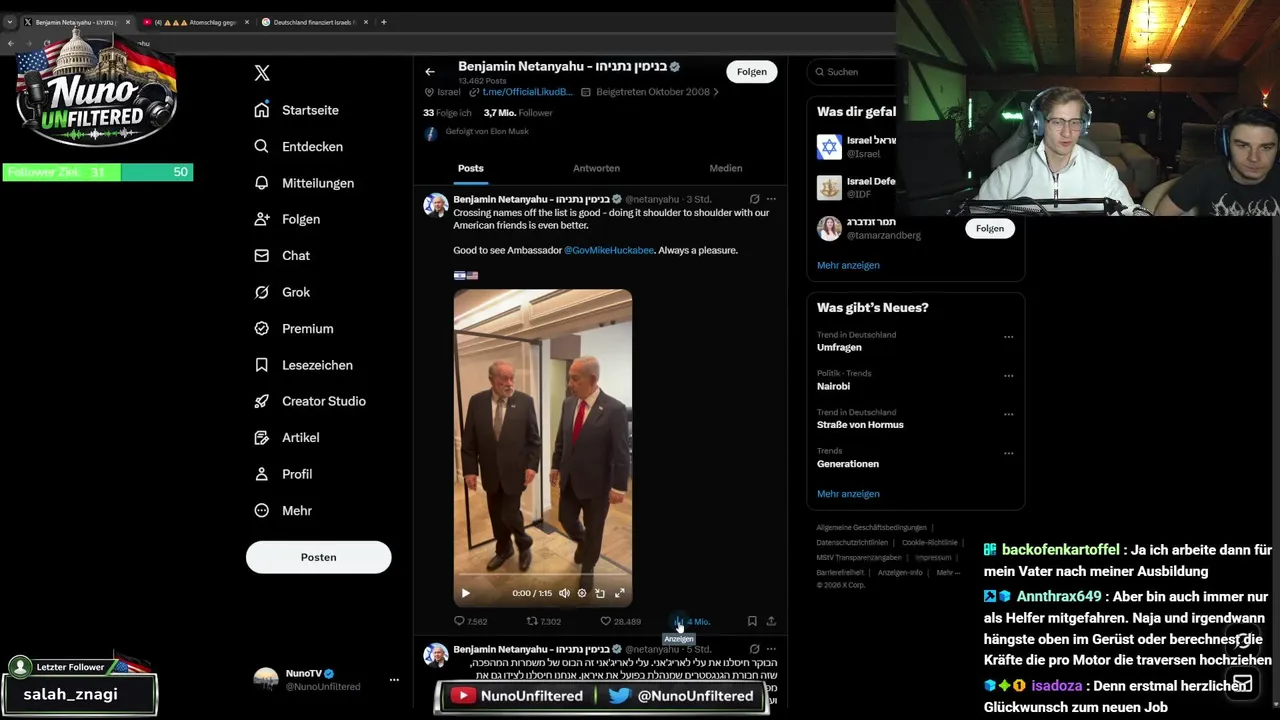View the post analytics showing 4 Mio.
The image size is (1280, 720).
pos(692,621)
